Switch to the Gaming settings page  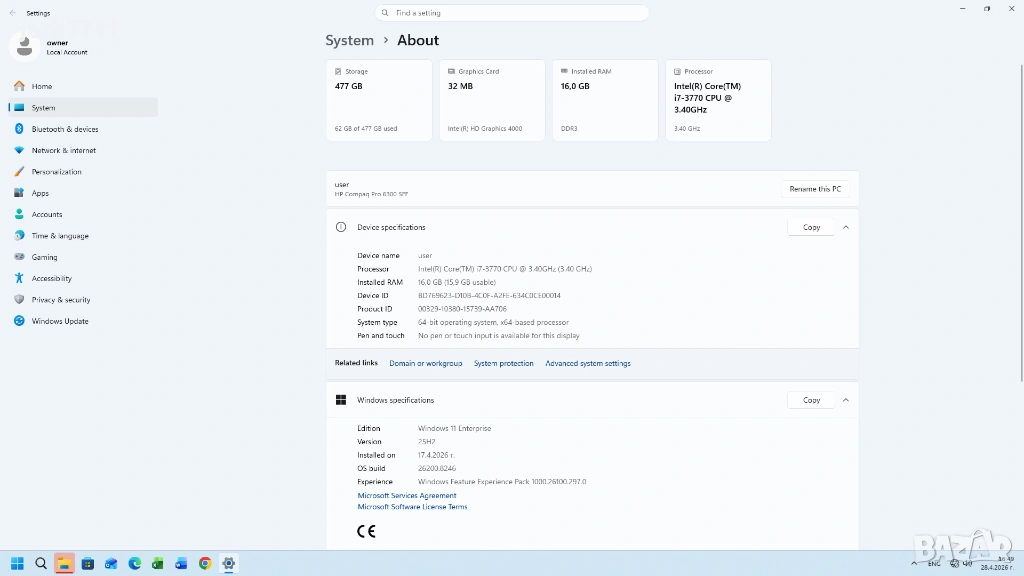pos(44,257)
